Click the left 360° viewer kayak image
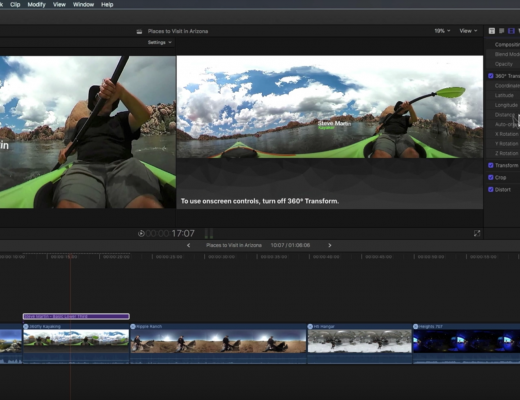Viewport: 520px width, 400px height. pyautogui.click(x=88, y=132)
